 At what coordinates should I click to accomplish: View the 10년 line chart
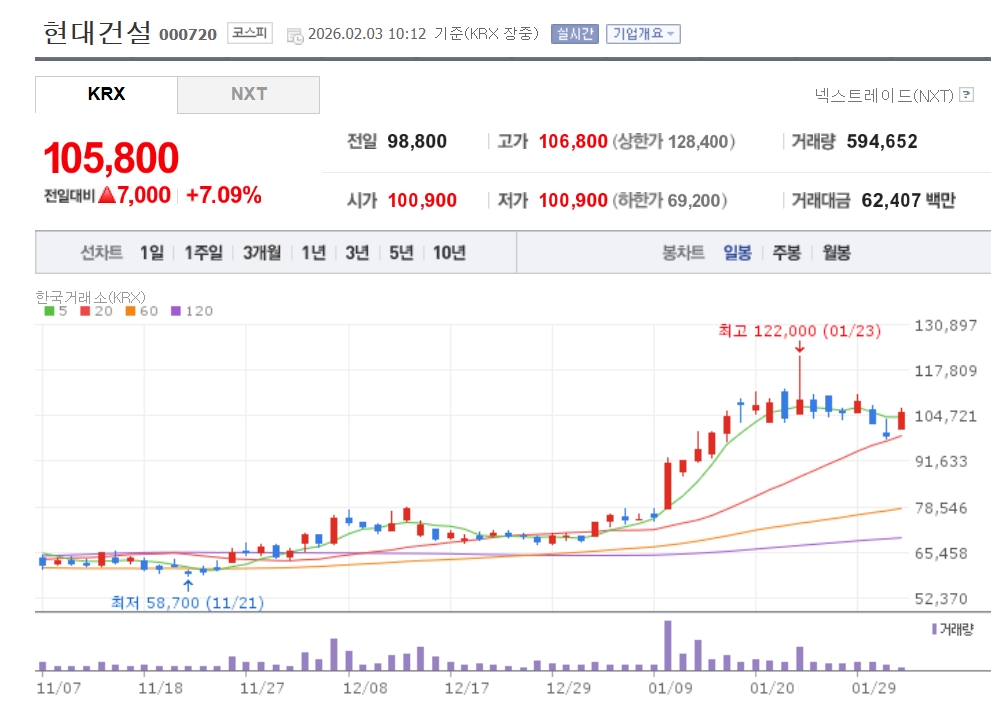449,253
